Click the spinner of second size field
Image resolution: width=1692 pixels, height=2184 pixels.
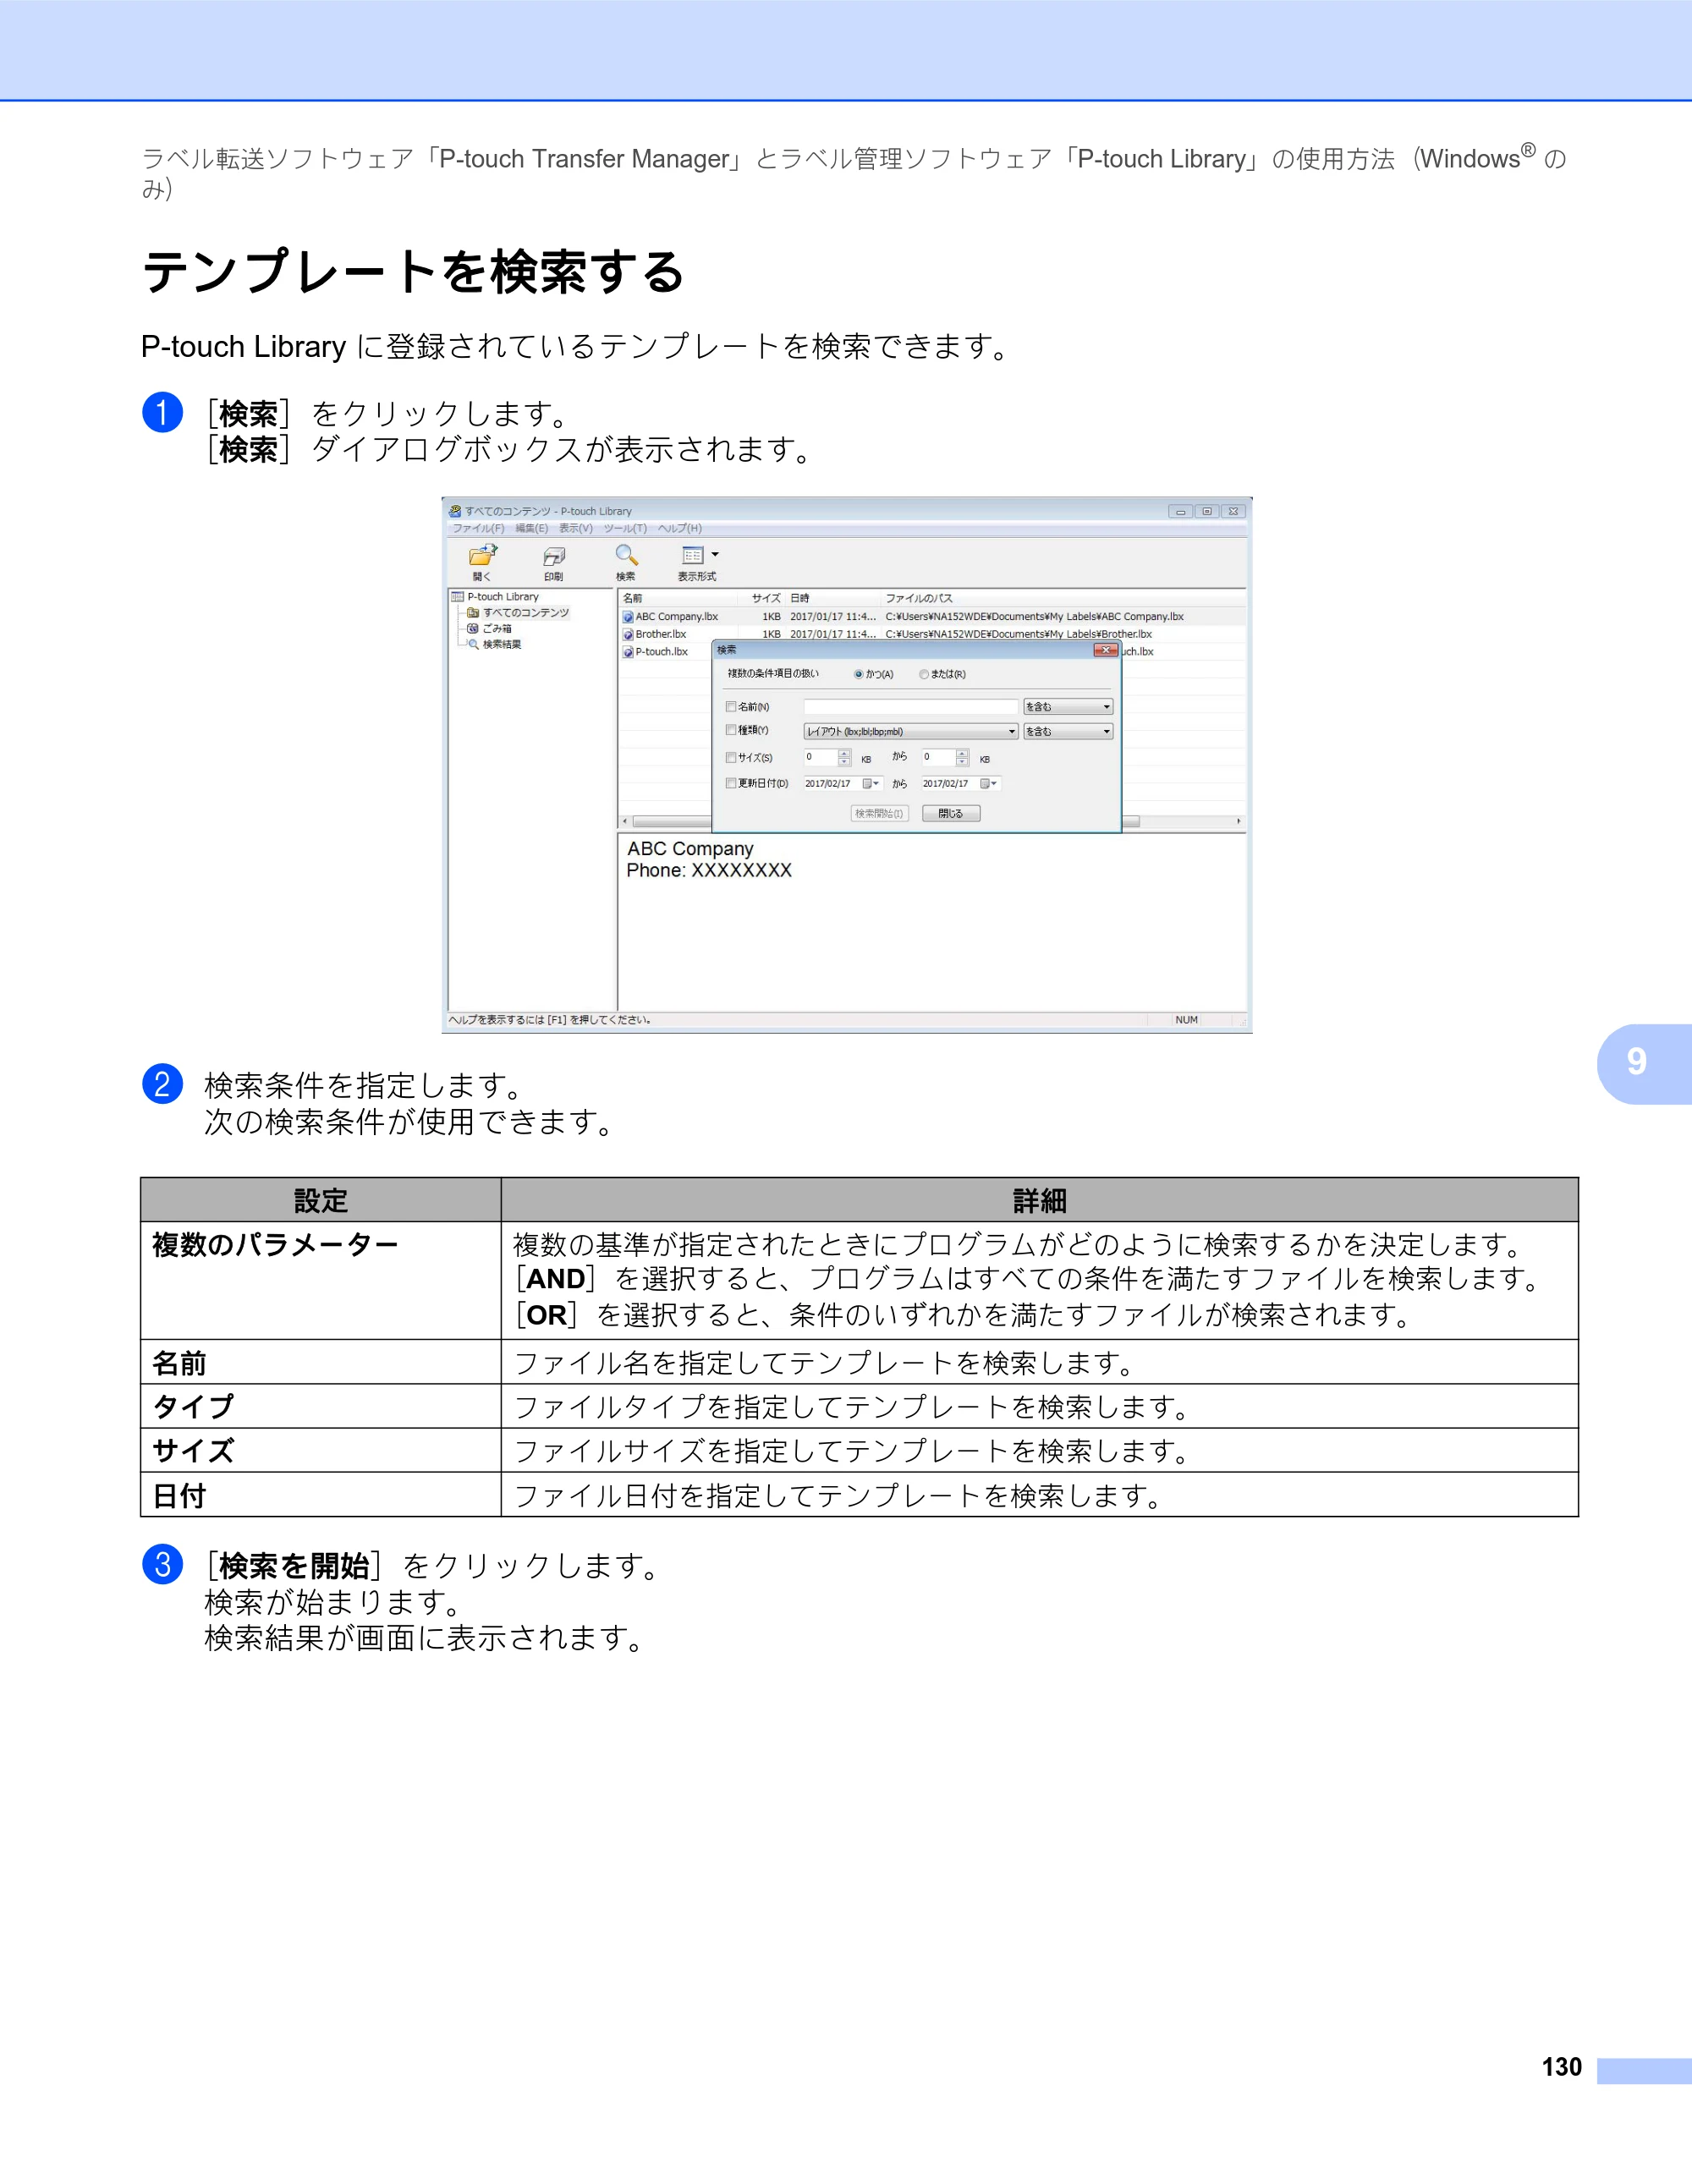[962, 757]
